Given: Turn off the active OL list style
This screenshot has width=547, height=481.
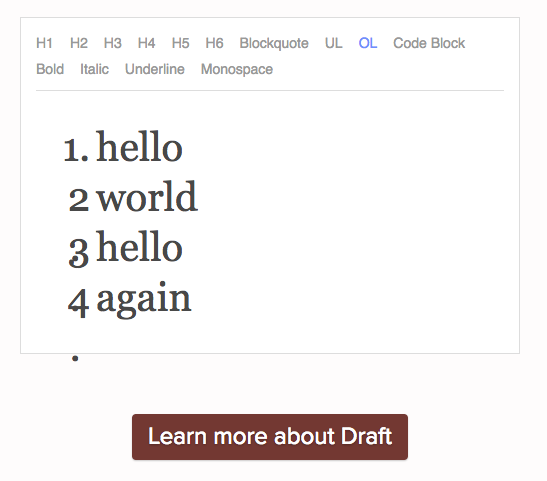Looking at the screenshot, I should coord(368,43).
